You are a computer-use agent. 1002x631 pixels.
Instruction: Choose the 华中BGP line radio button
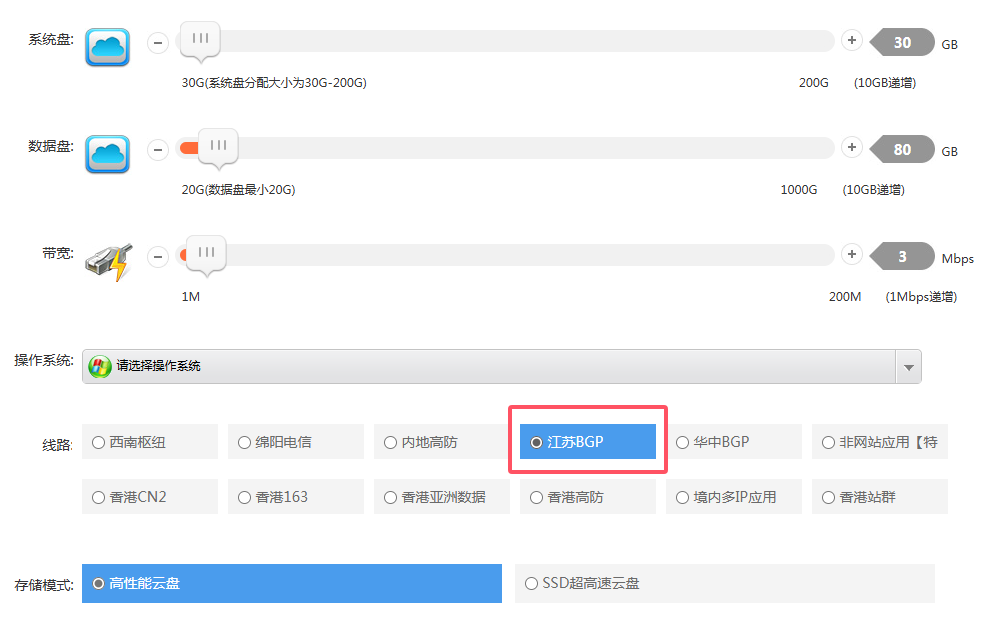coord(733,442)
